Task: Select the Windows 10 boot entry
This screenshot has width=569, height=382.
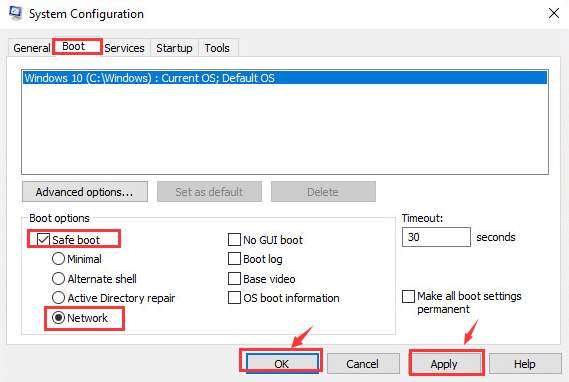Action: tap(285, 78)
